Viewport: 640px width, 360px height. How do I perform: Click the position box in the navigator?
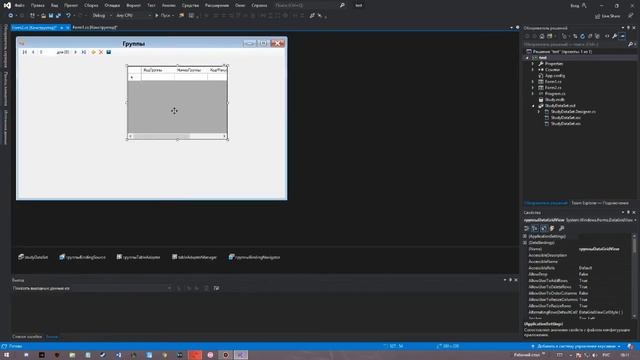click(x=46, y=52)
